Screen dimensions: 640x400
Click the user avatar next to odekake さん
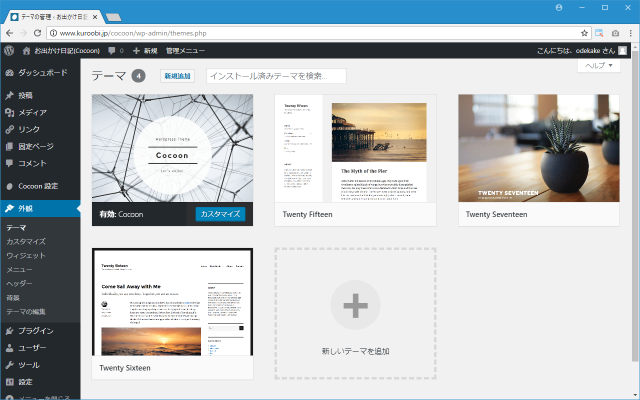coord(622,51)
